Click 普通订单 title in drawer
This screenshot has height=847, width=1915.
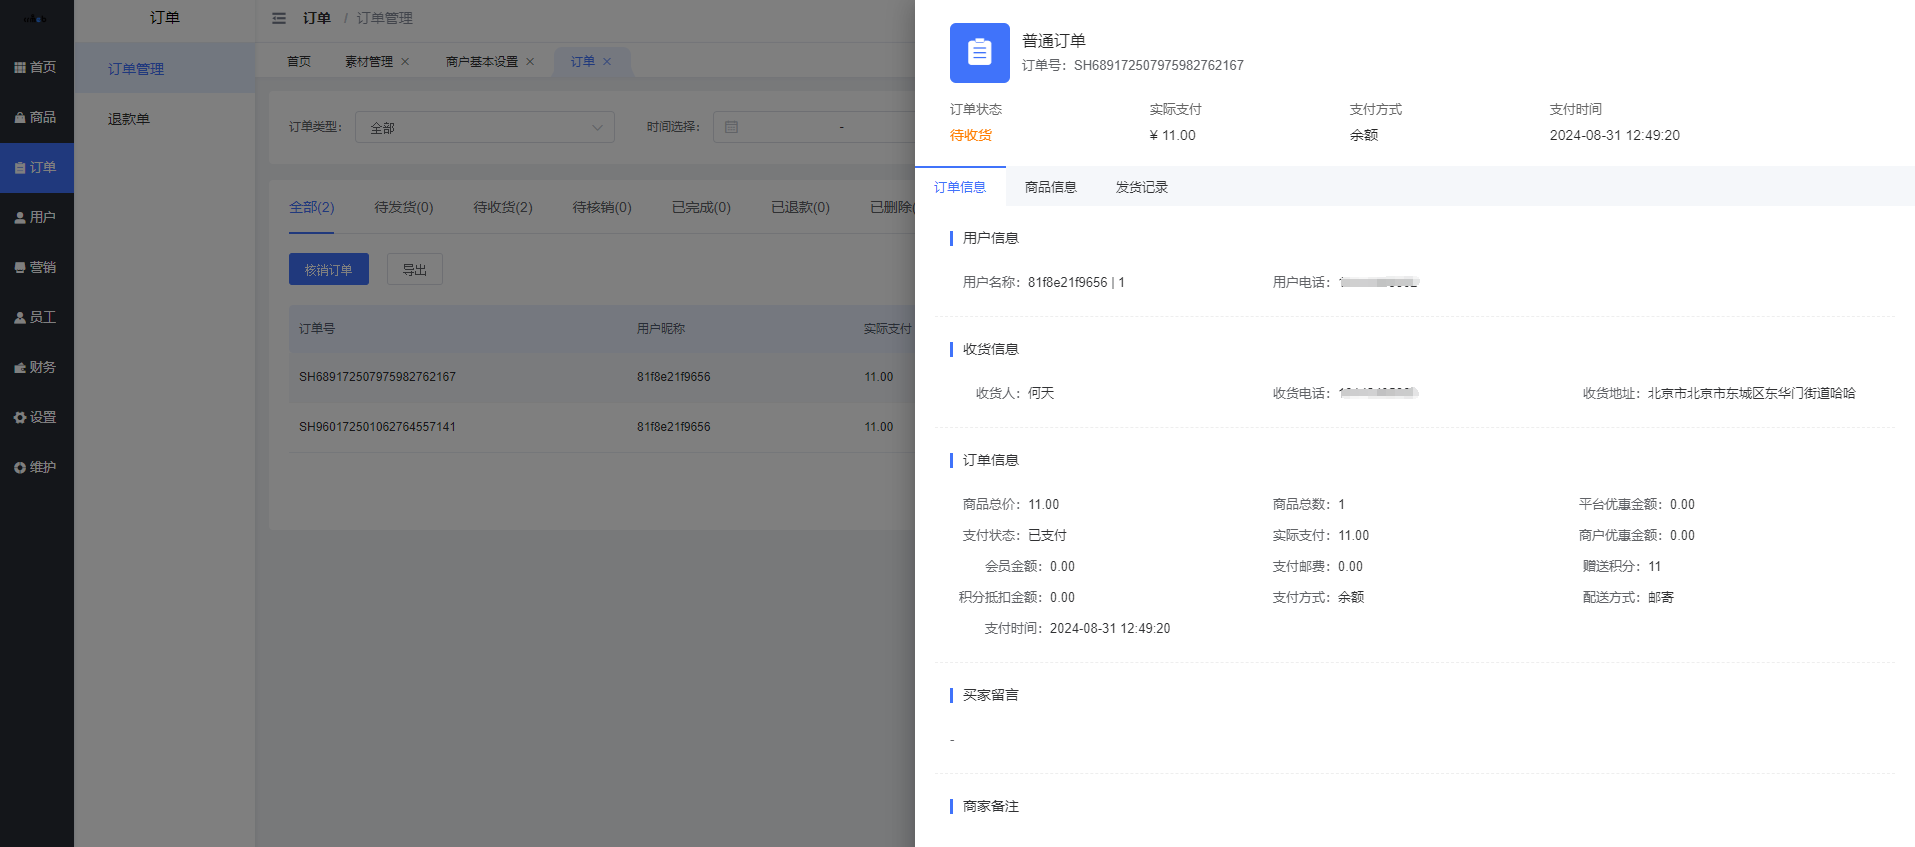point(1054,41)
